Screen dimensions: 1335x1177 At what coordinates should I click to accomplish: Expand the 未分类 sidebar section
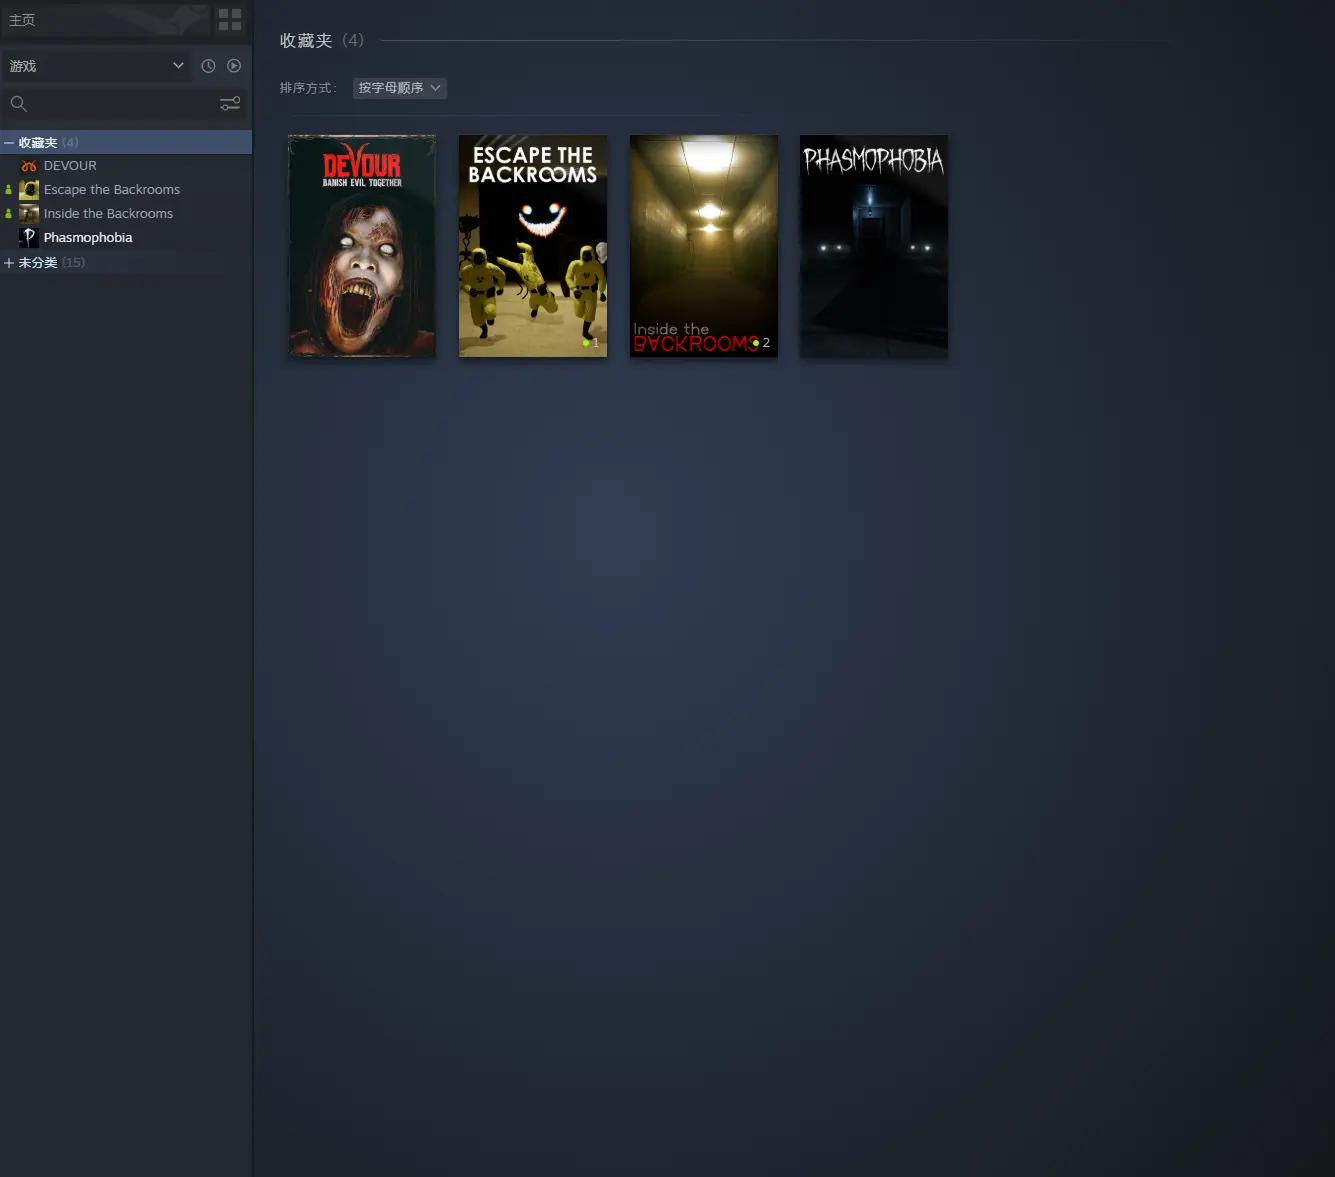click(9, 263)
